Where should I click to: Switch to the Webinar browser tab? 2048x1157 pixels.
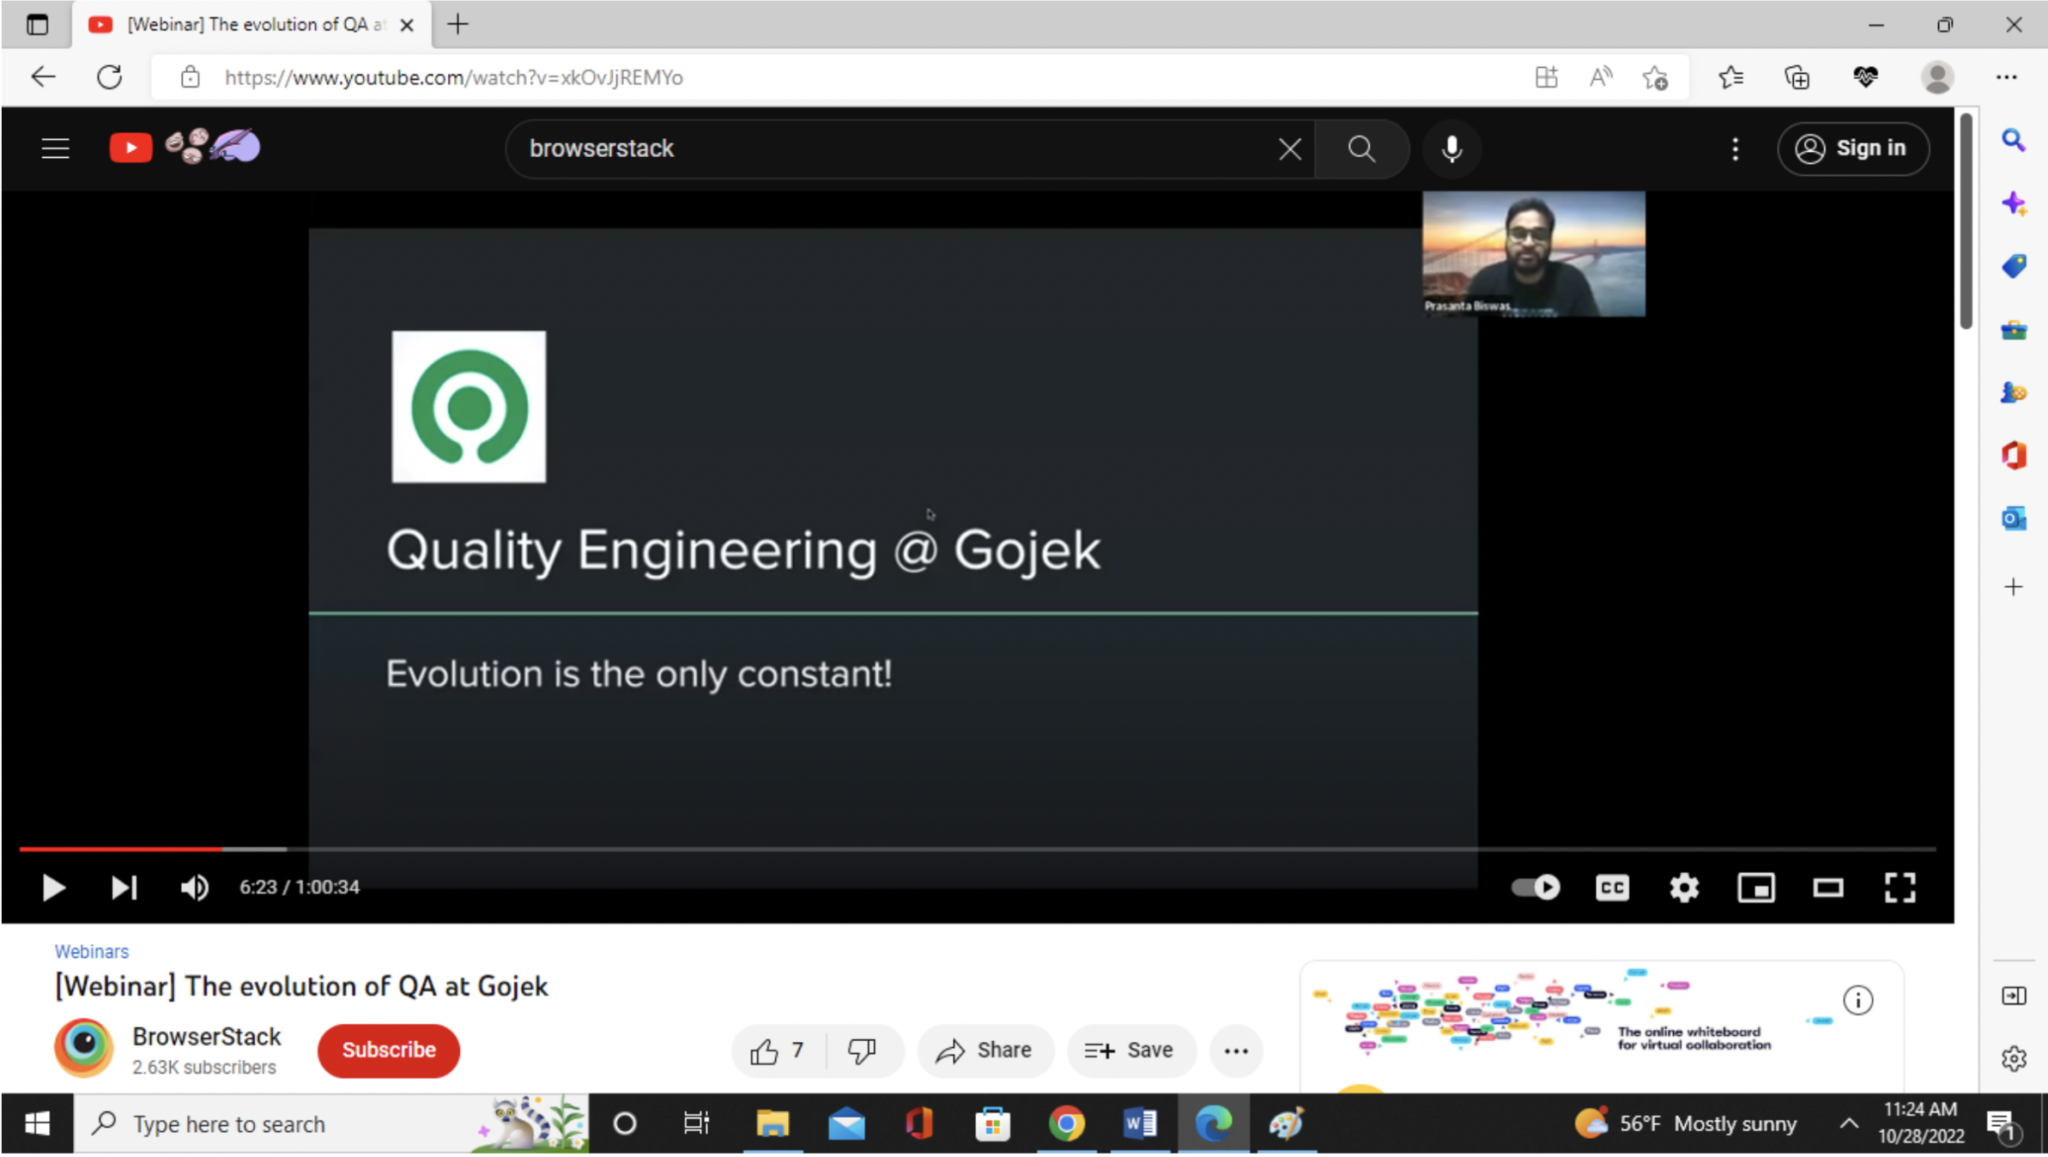click(x=240, y=23)
